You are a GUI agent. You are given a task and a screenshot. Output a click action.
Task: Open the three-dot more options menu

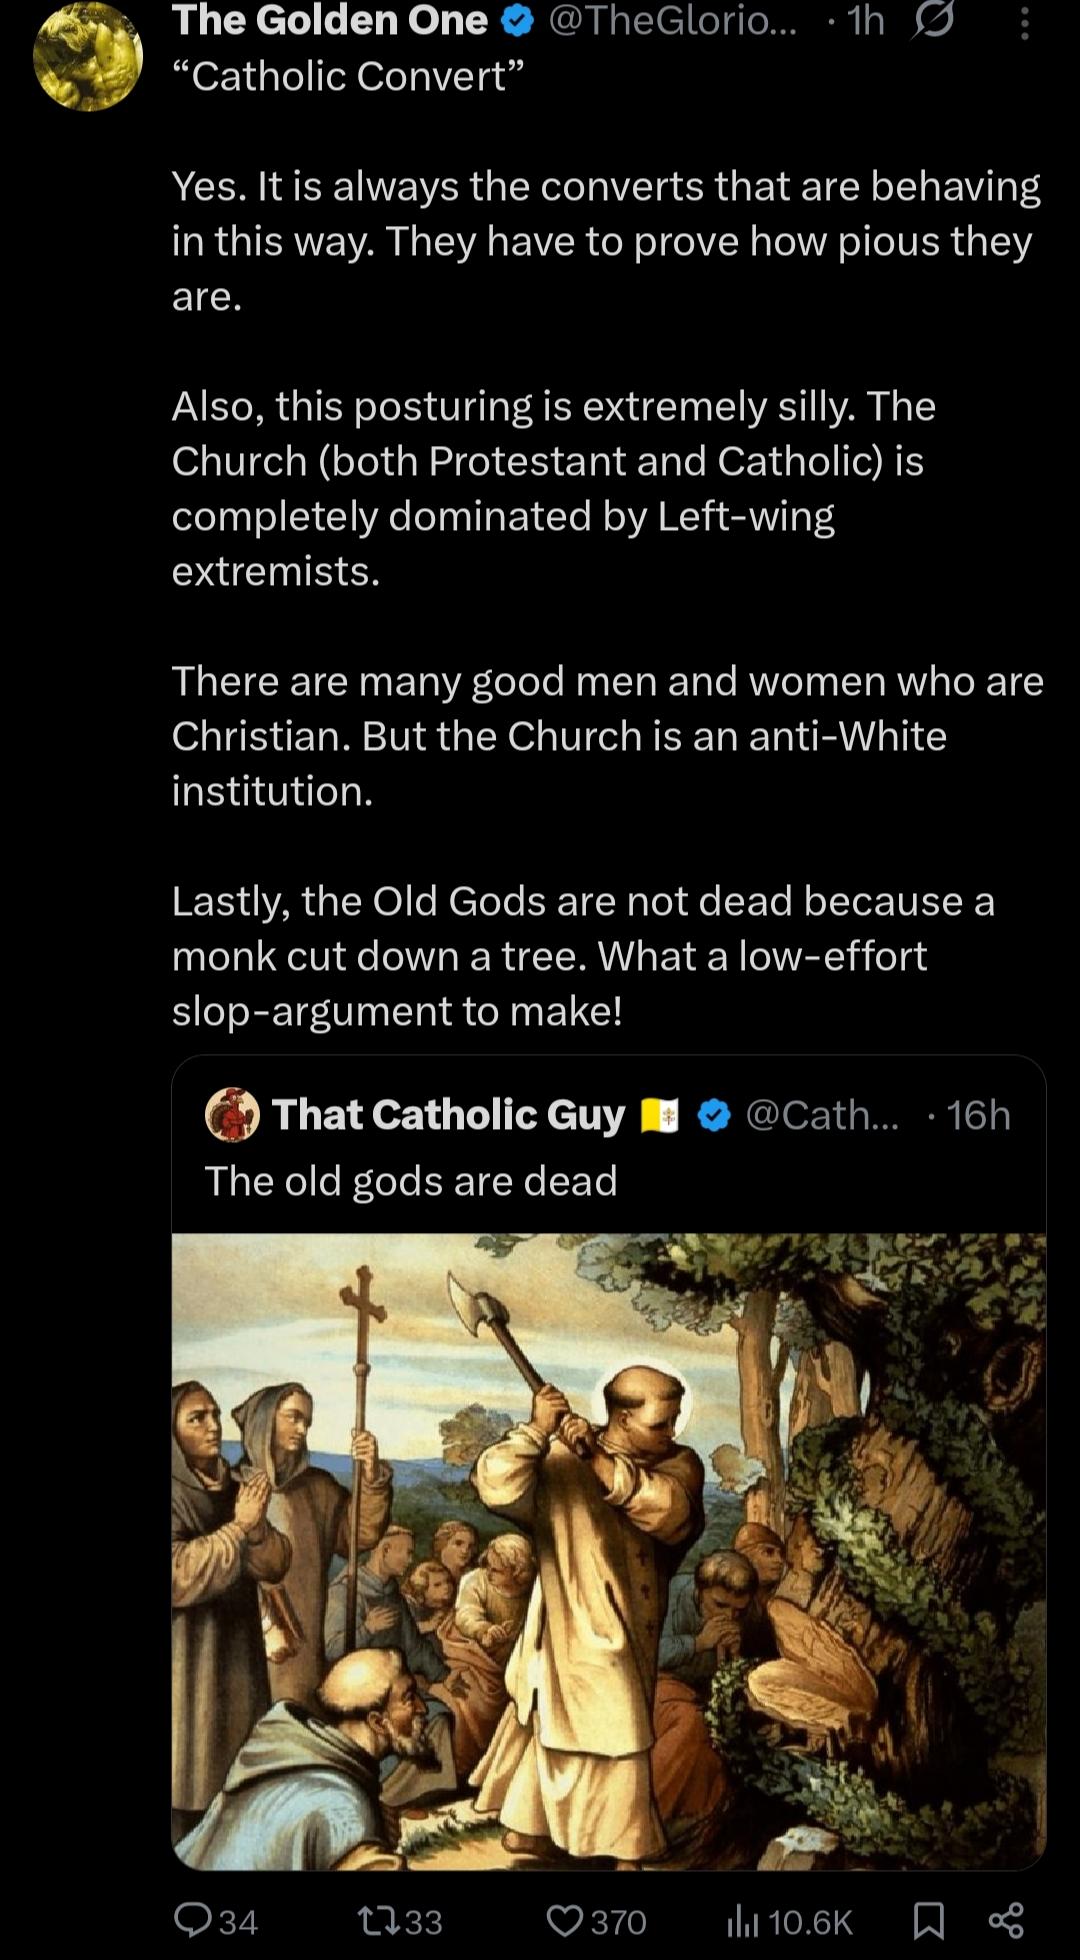click(x=1024, y=22)
